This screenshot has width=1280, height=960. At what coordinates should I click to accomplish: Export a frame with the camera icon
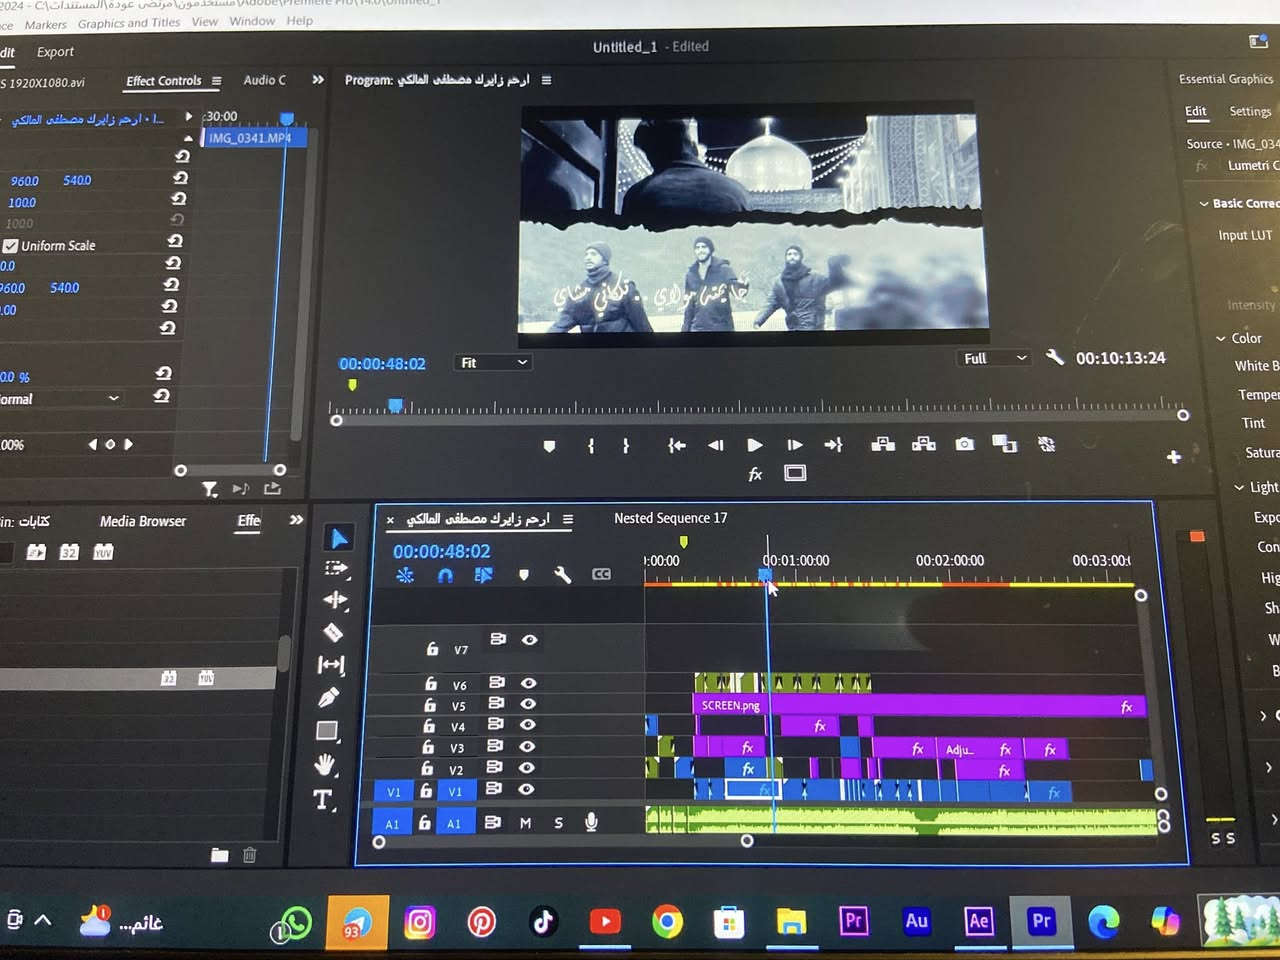(x=964, y=444)
